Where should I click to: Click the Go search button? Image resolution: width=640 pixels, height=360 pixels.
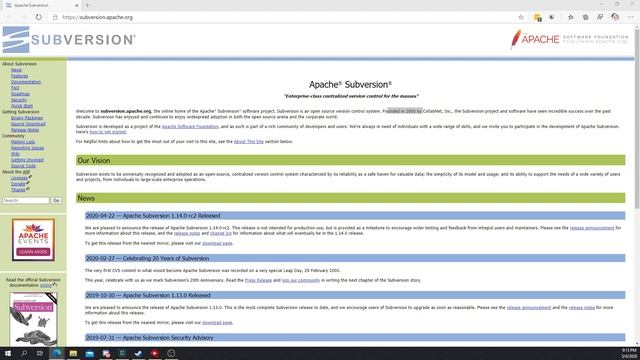56,200
